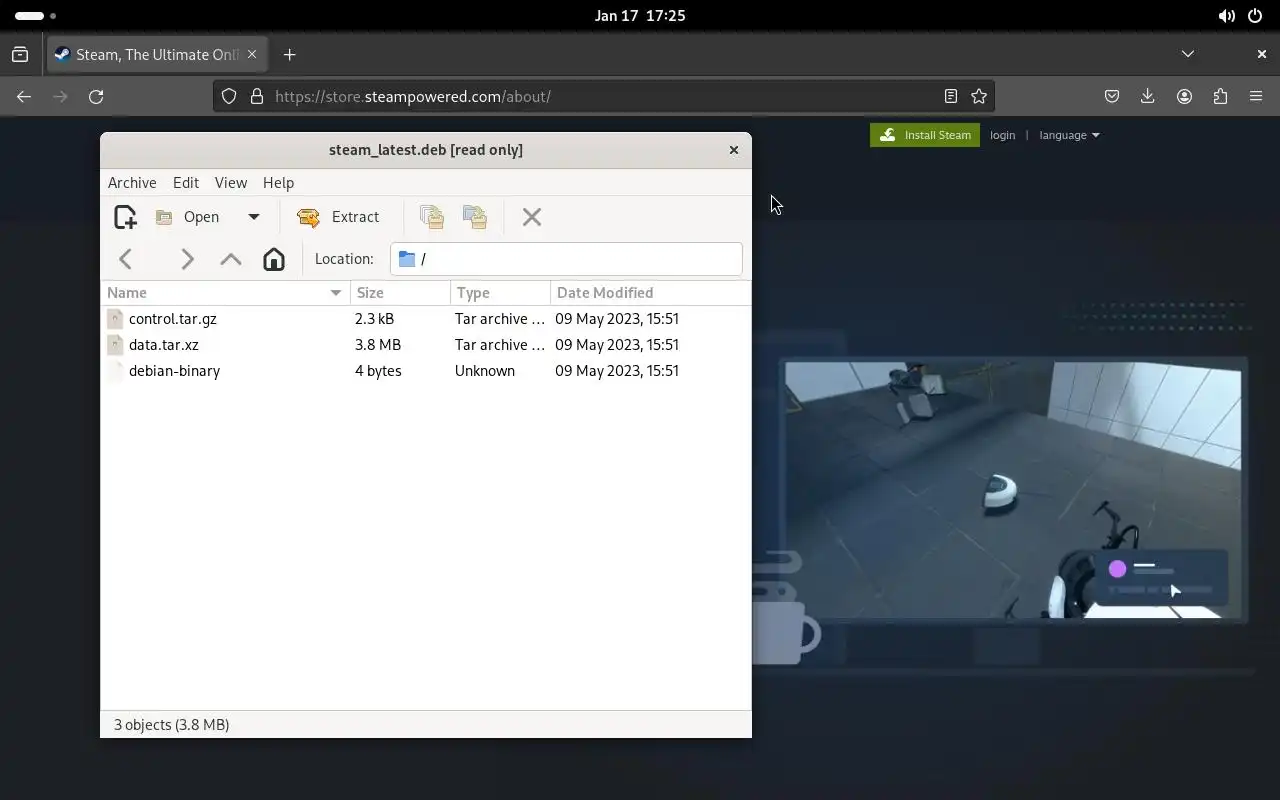Click the Firefox account icon
Viewport: 1280px width, 800px height.
point(1185,97)
